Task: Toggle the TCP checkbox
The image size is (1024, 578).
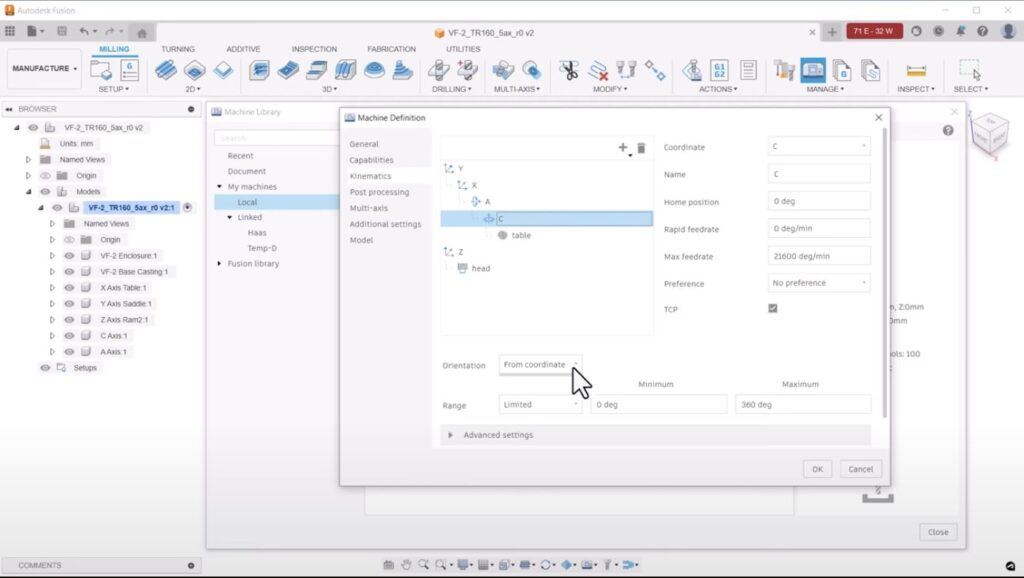Action: [x=773, y=309]
